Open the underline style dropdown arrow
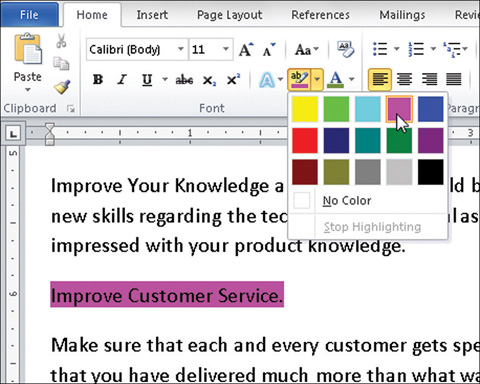This screenshot has width=480, height=384. click(165, 79)
